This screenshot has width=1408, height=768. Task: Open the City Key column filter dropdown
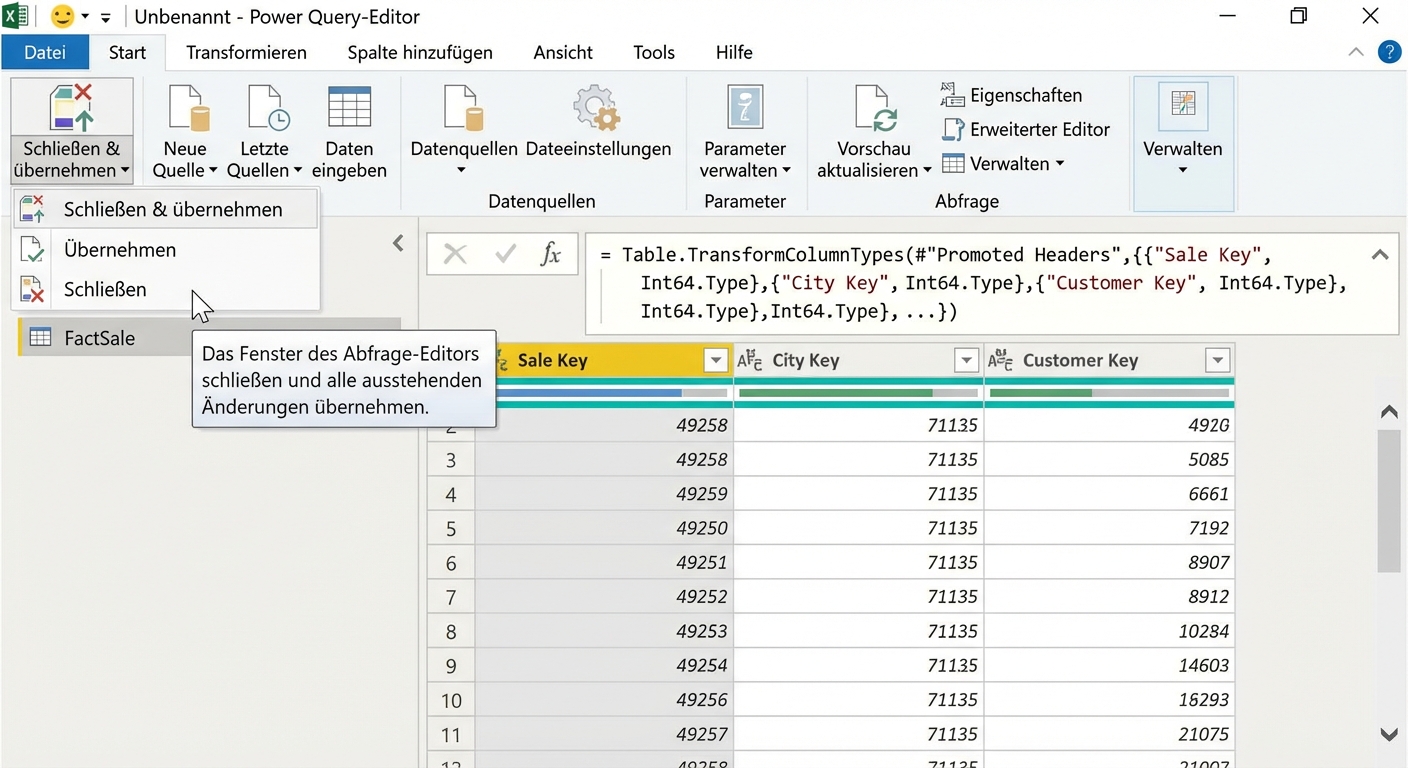(x=965, y=361)
